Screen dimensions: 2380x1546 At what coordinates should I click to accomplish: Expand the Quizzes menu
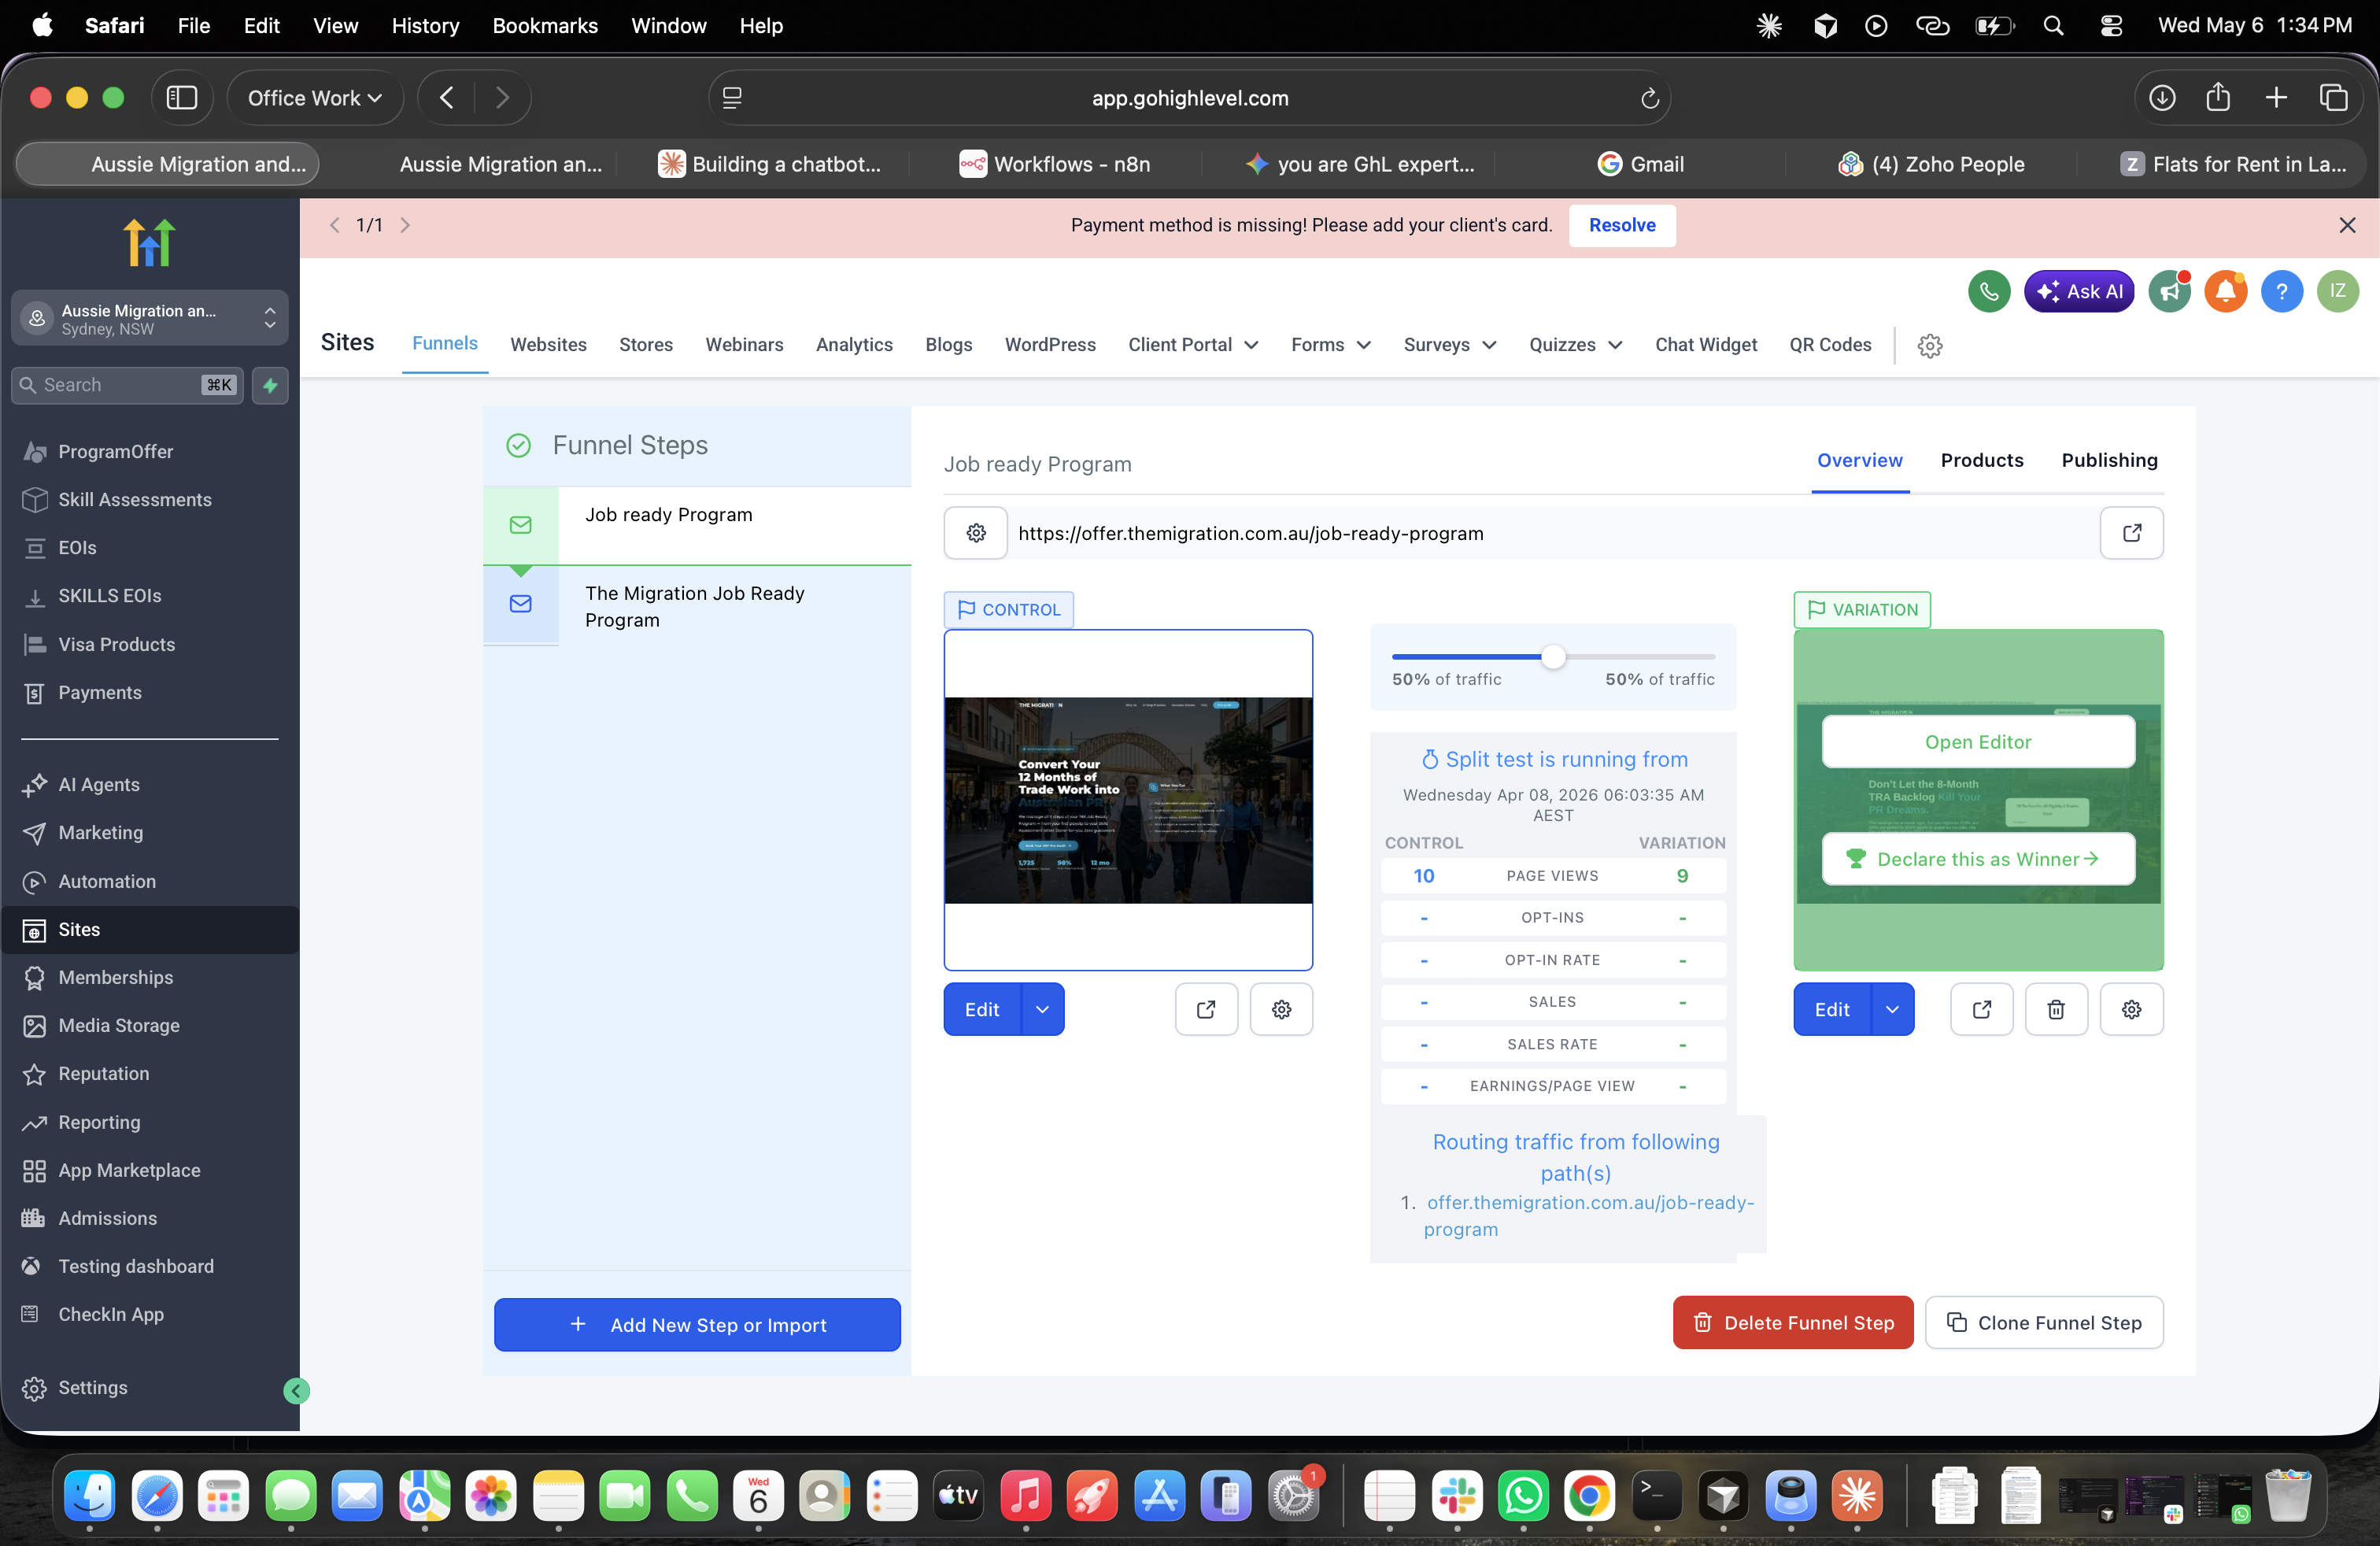[1575, 345]
